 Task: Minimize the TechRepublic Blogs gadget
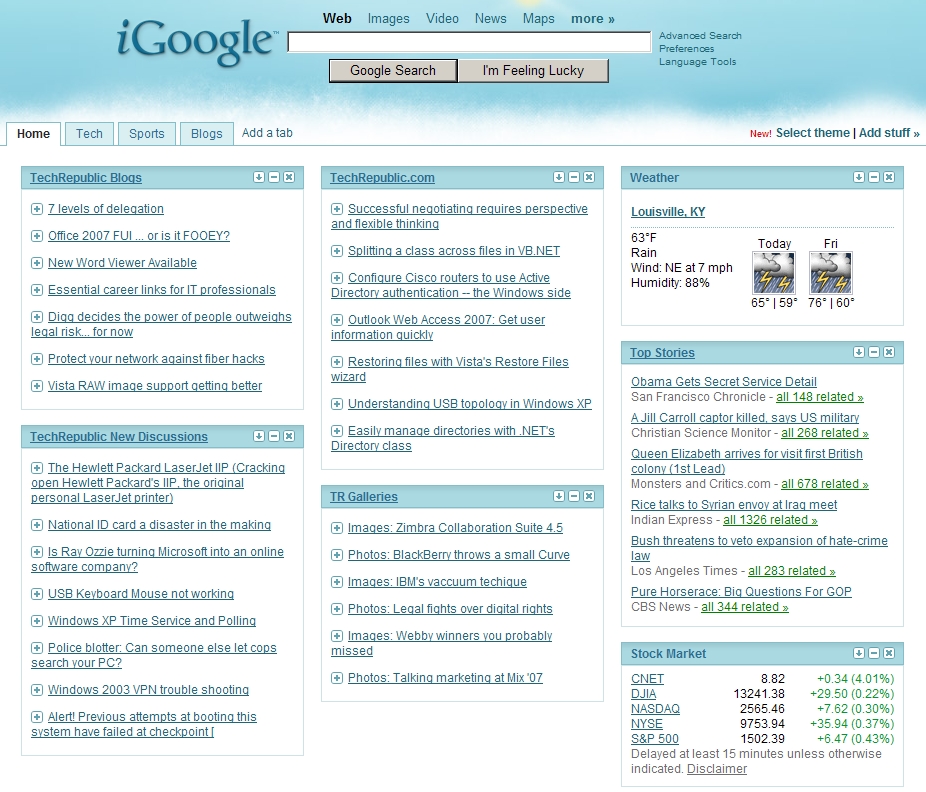coord(274,177)
